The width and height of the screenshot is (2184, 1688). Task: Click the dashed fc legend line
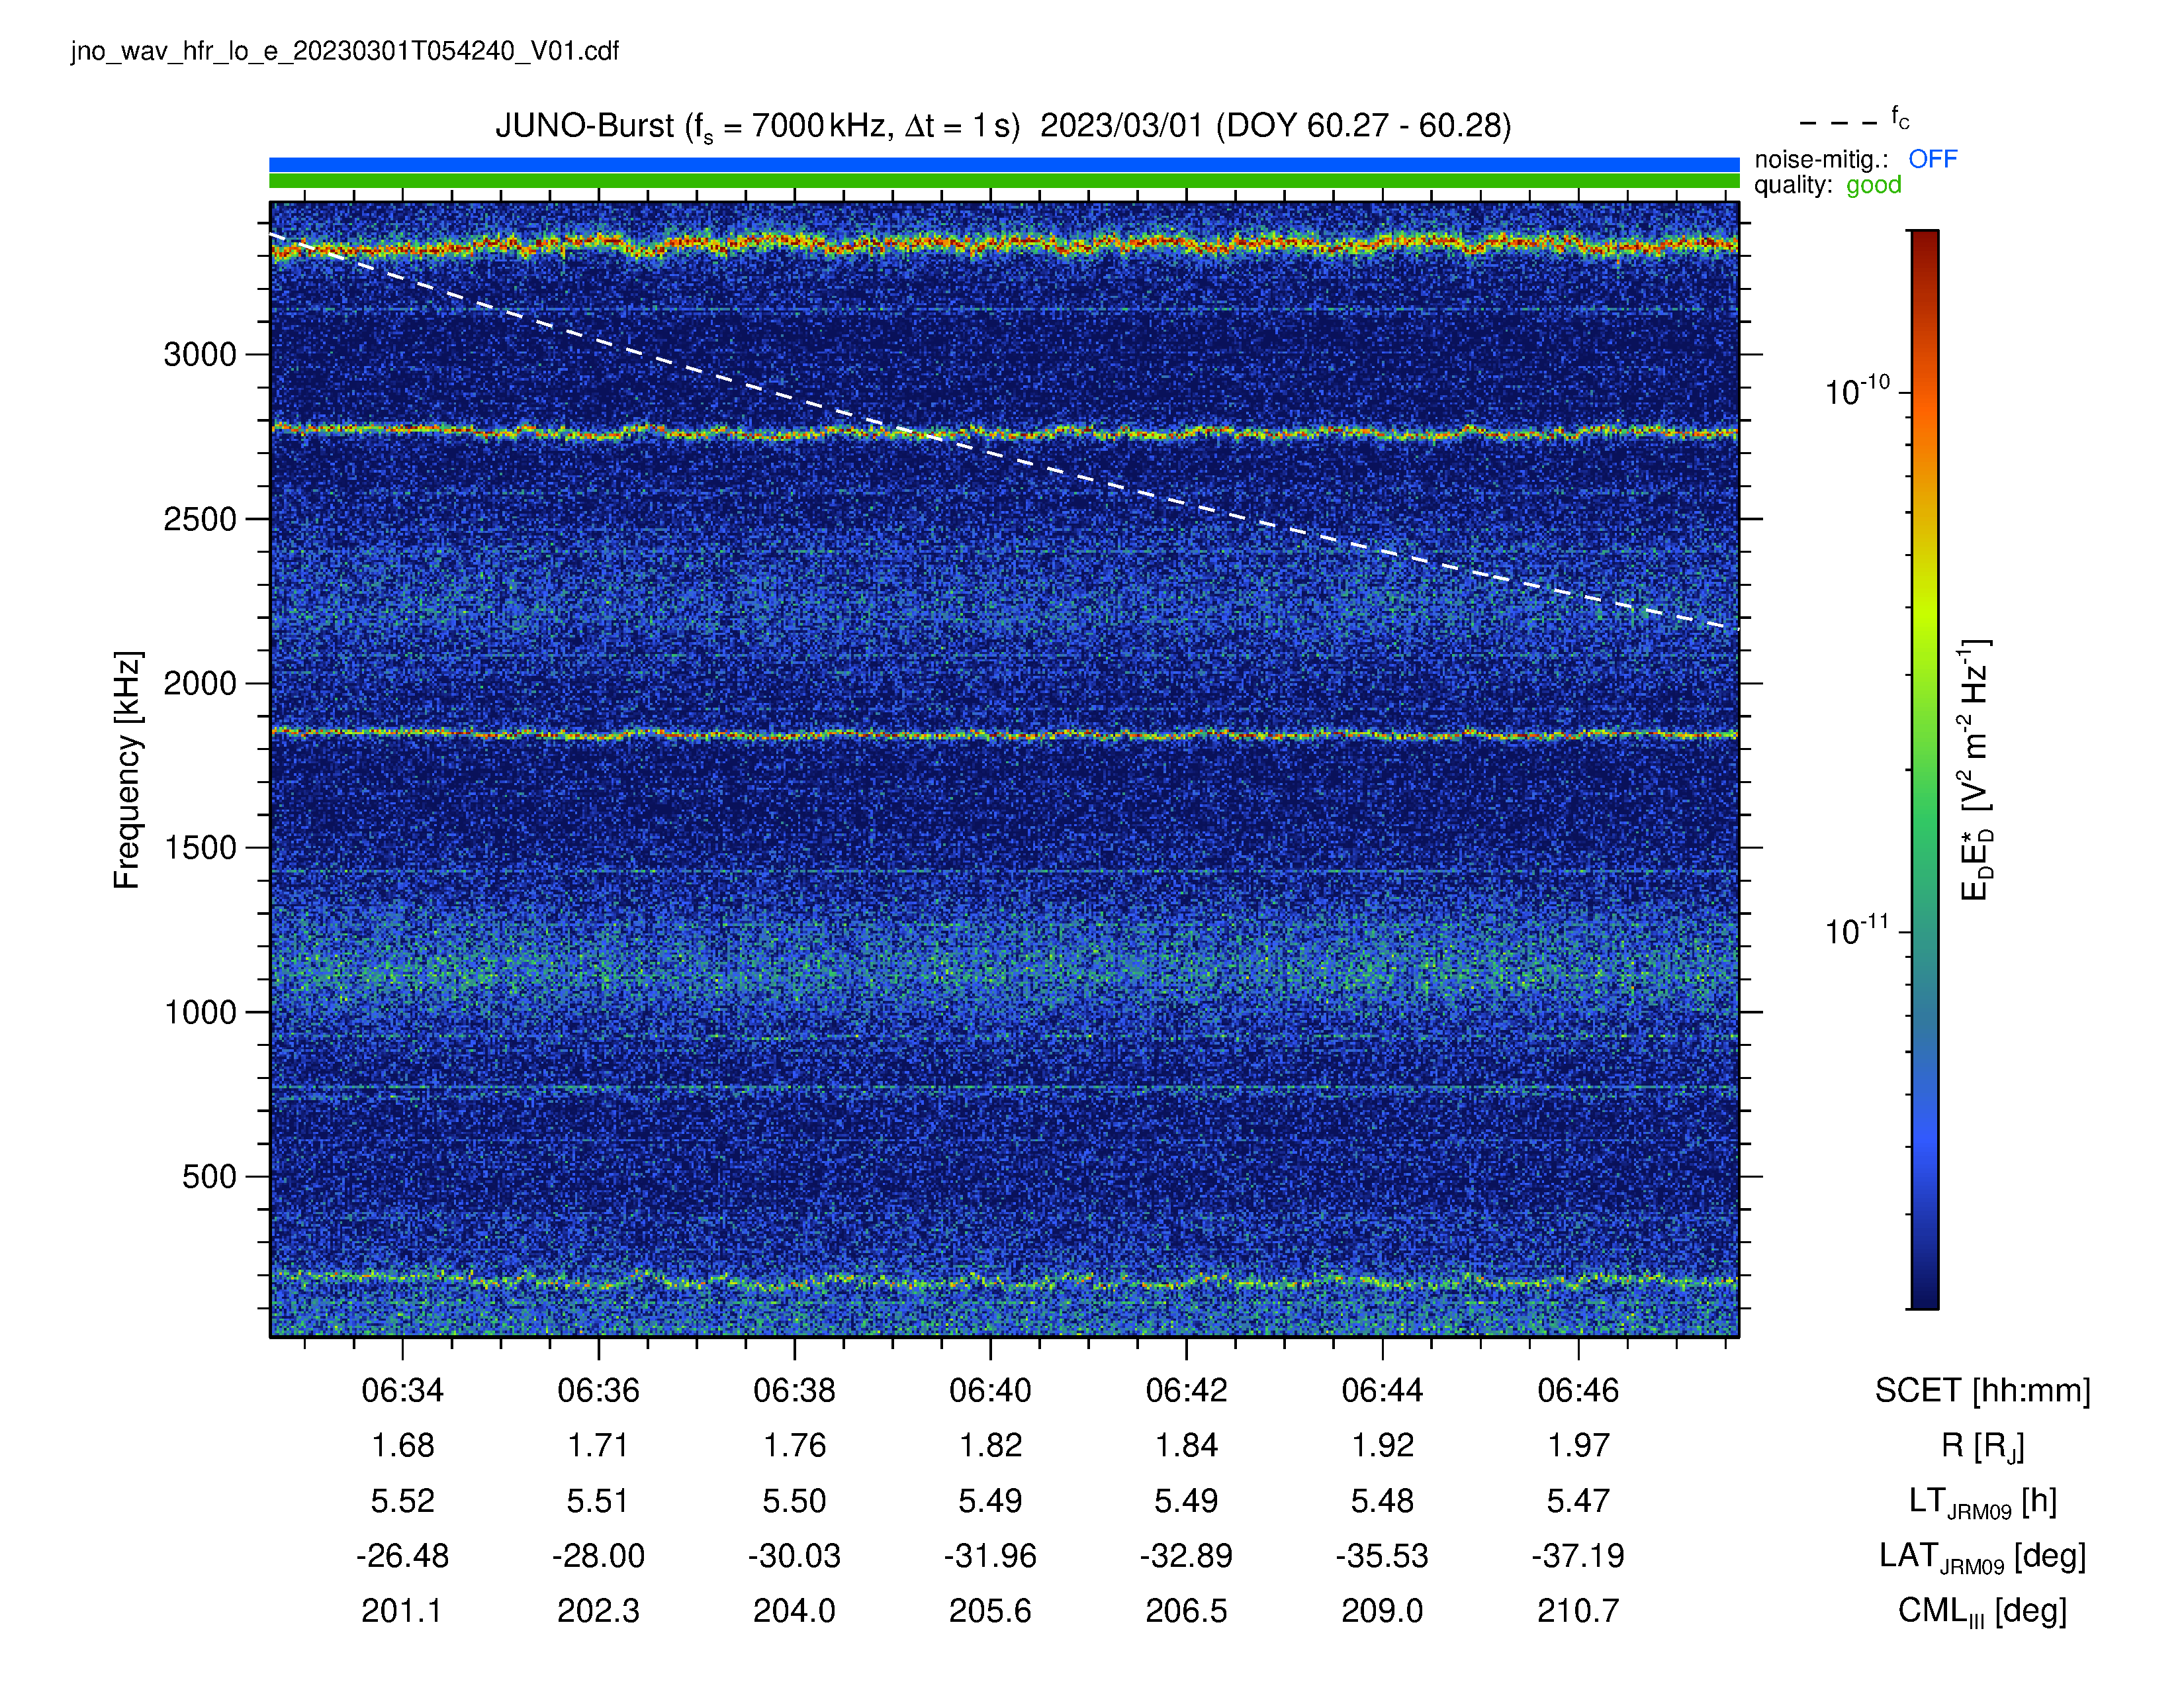pyautogui.click(x=1838, y=123)
